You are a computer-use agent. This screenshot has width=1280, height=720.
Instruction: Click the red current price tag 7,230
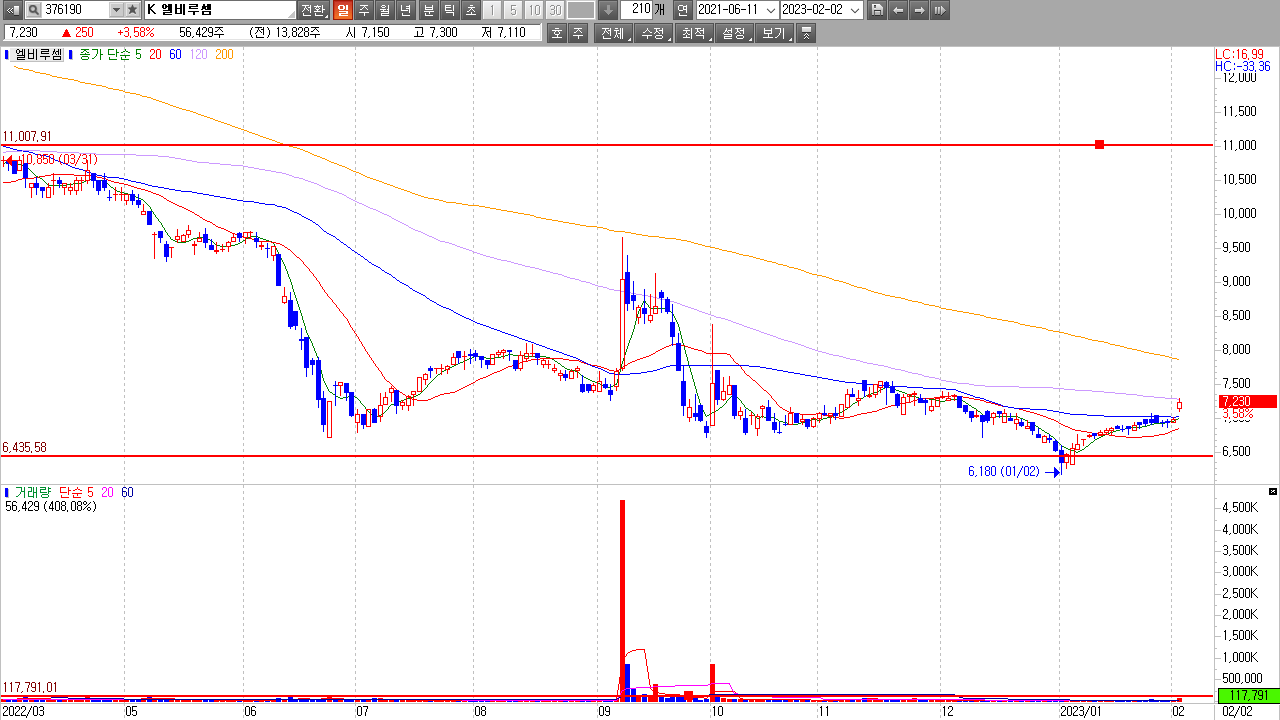tap(1248, 401)
